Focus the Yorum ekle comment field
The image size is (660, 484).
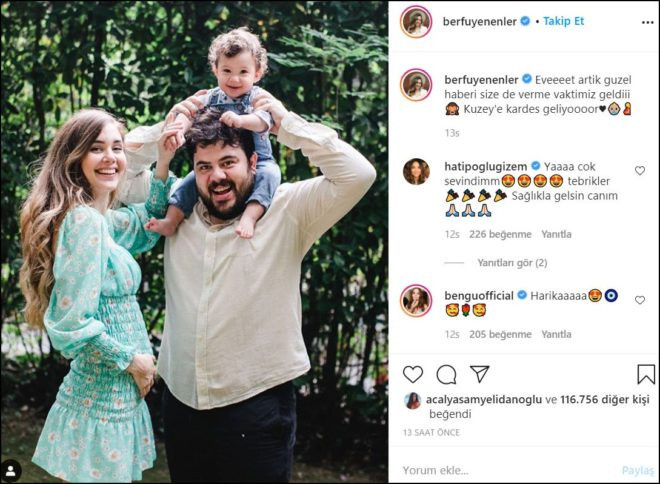(x=505, y=470)
